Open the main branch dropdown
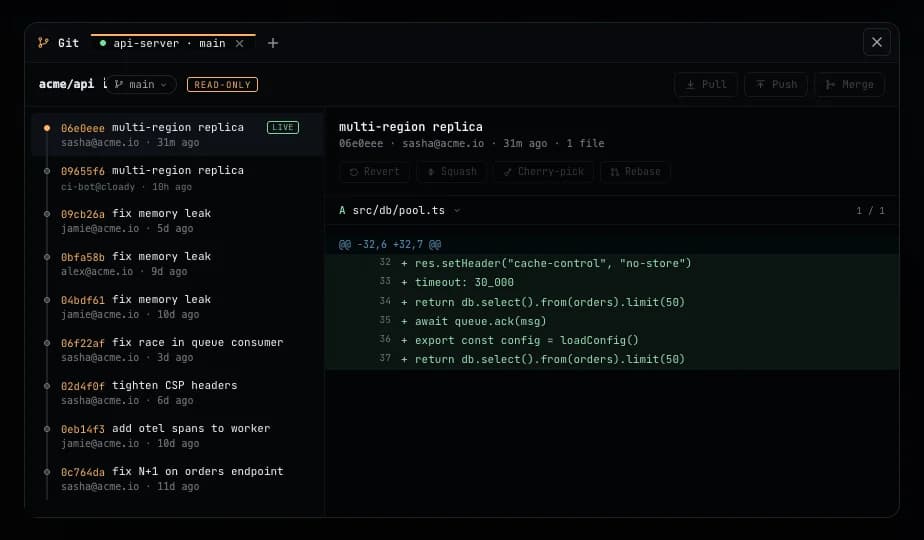The height and width of the screenshot is (540, 924). click(x=141, y=84)
